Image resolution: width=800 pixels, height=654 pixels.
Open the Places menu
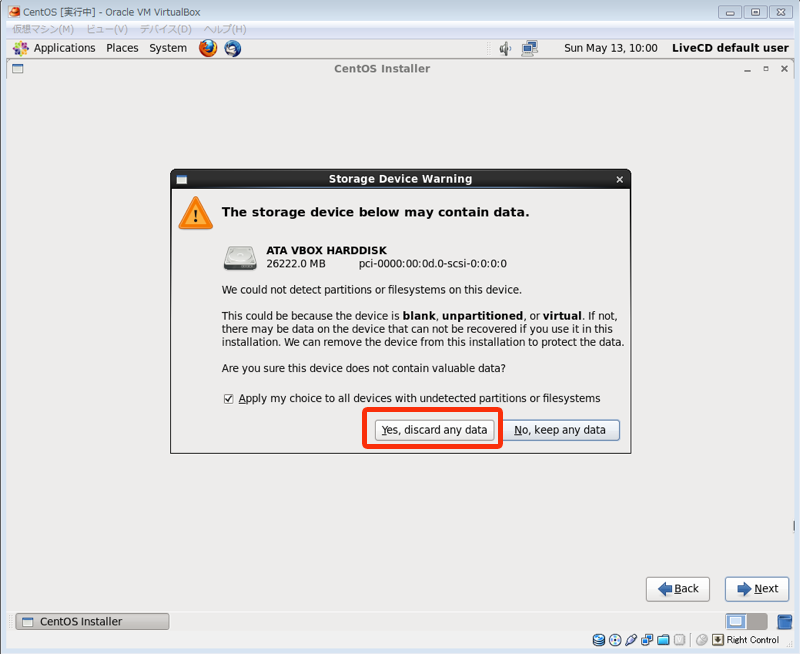122,48
